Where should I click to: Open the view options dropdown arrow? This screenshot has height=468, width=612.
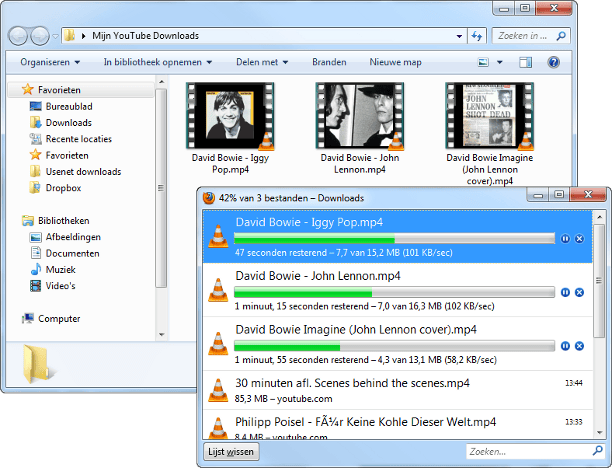point(499,62)
